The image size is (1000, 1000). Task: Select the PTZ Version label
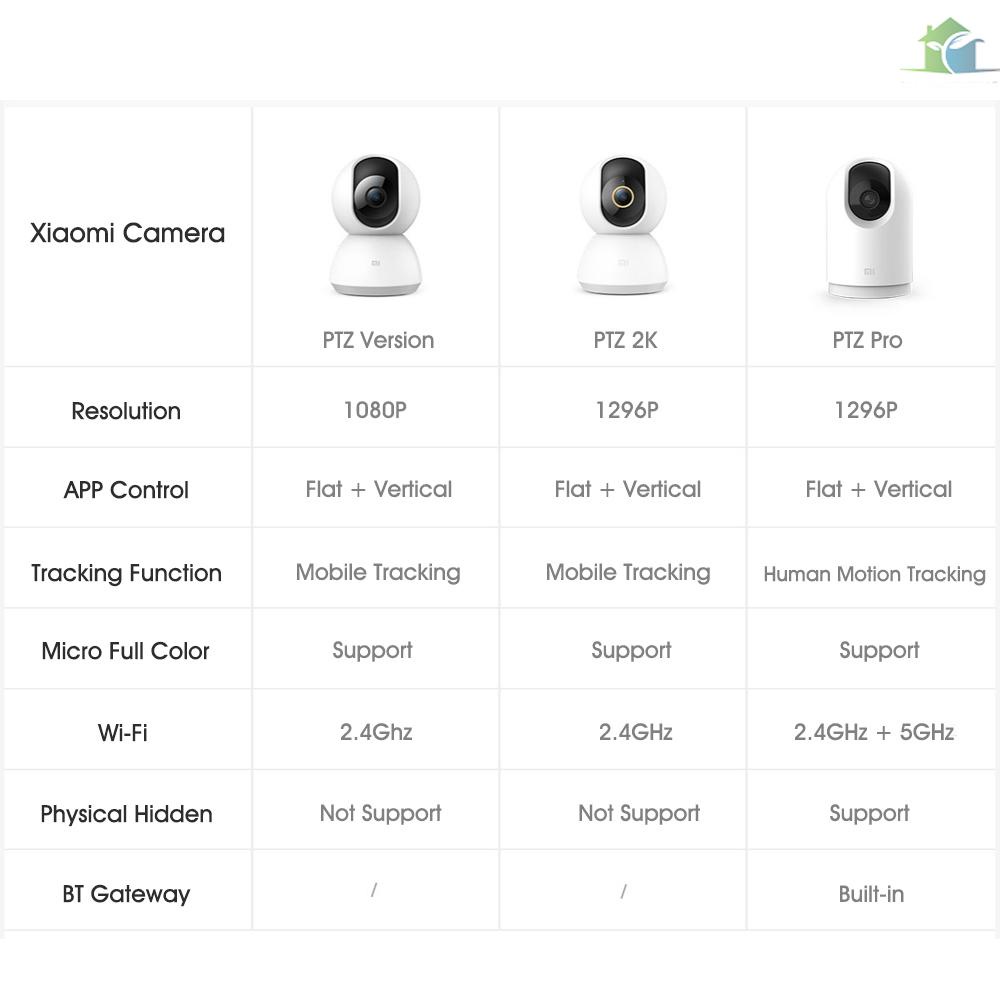[378, 340]
